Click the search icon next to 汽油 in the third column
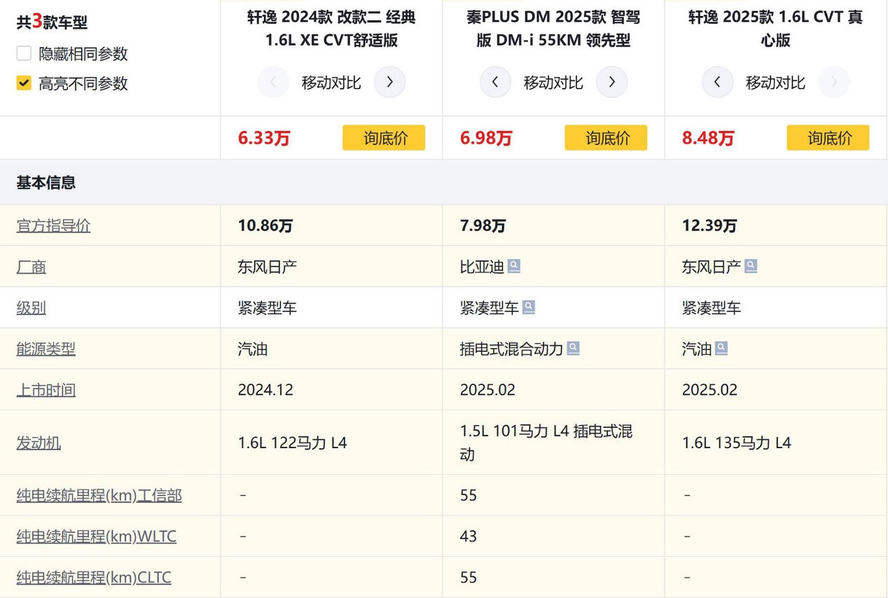Viewport: 888px width, 598px height. tap(720, 349)
